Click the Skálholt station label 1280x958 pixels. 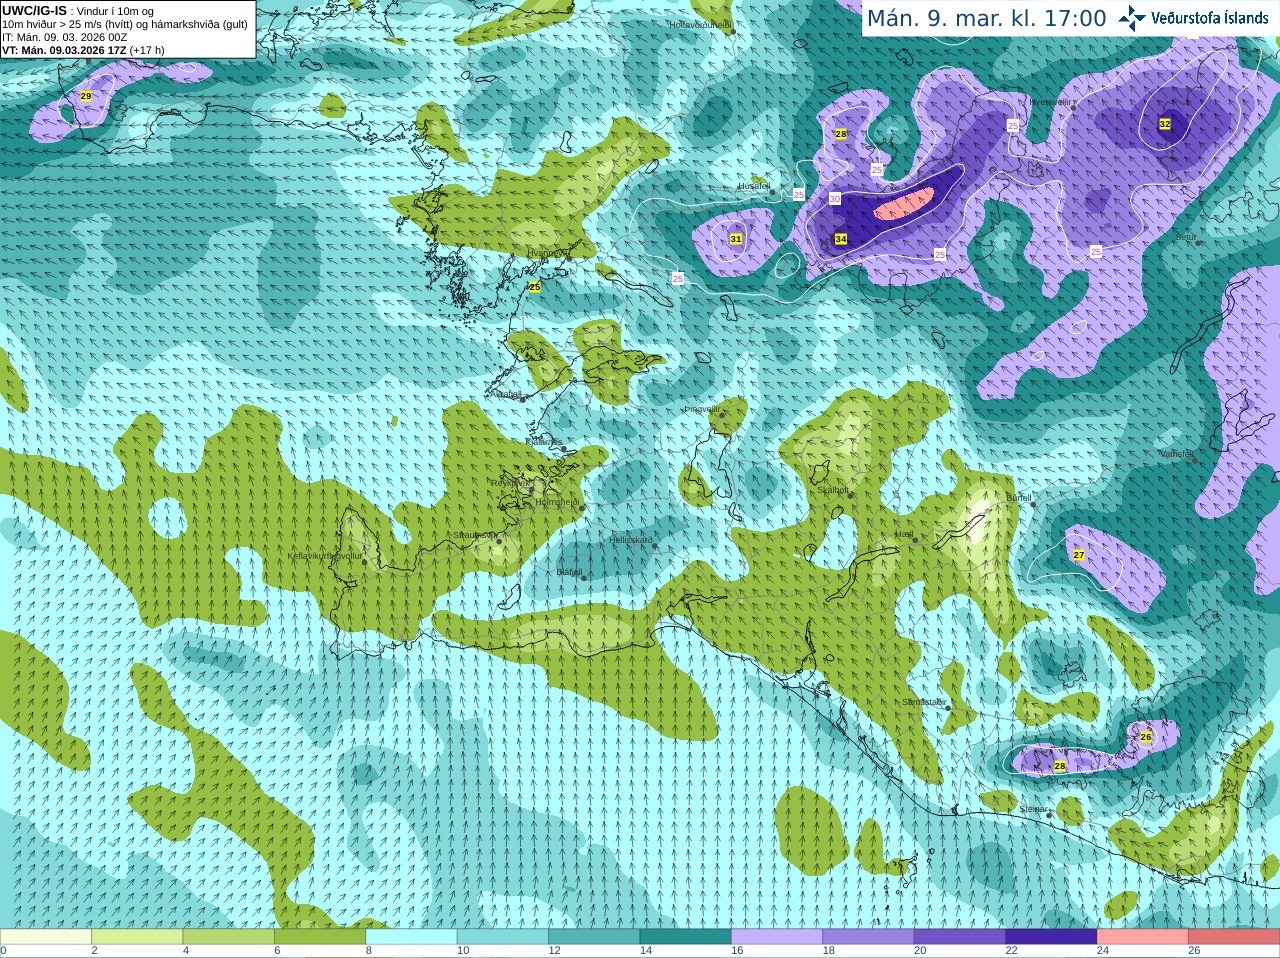(832, 490)
